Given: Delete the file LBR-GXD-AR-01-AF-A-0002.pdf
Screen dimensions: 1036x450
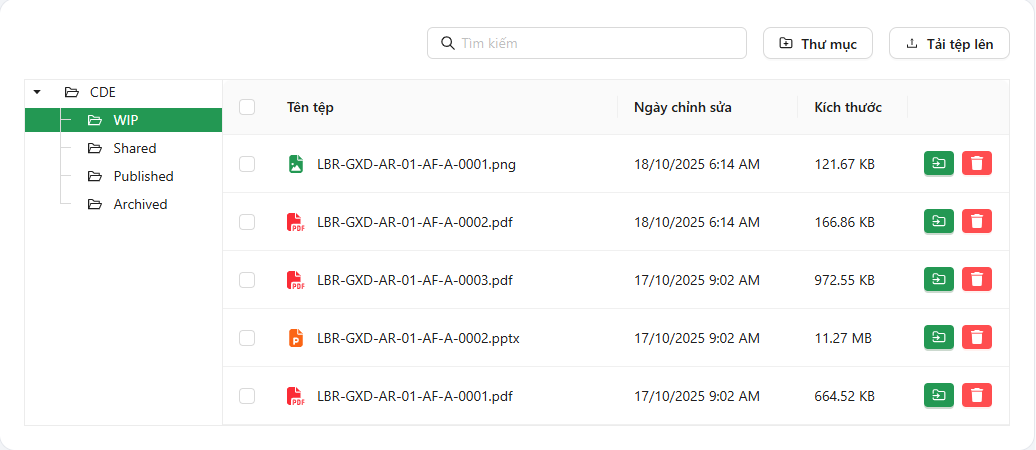Looking at the screenshot, I should (x=977, y=222).
